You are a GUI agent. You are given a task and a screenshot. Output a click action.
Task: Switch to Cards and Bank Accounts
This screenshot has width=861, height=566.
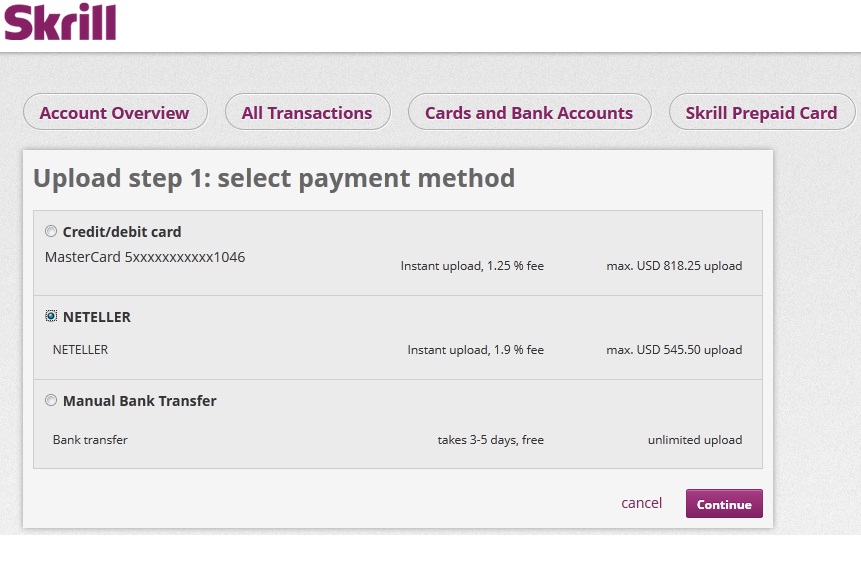pos(529,113)
